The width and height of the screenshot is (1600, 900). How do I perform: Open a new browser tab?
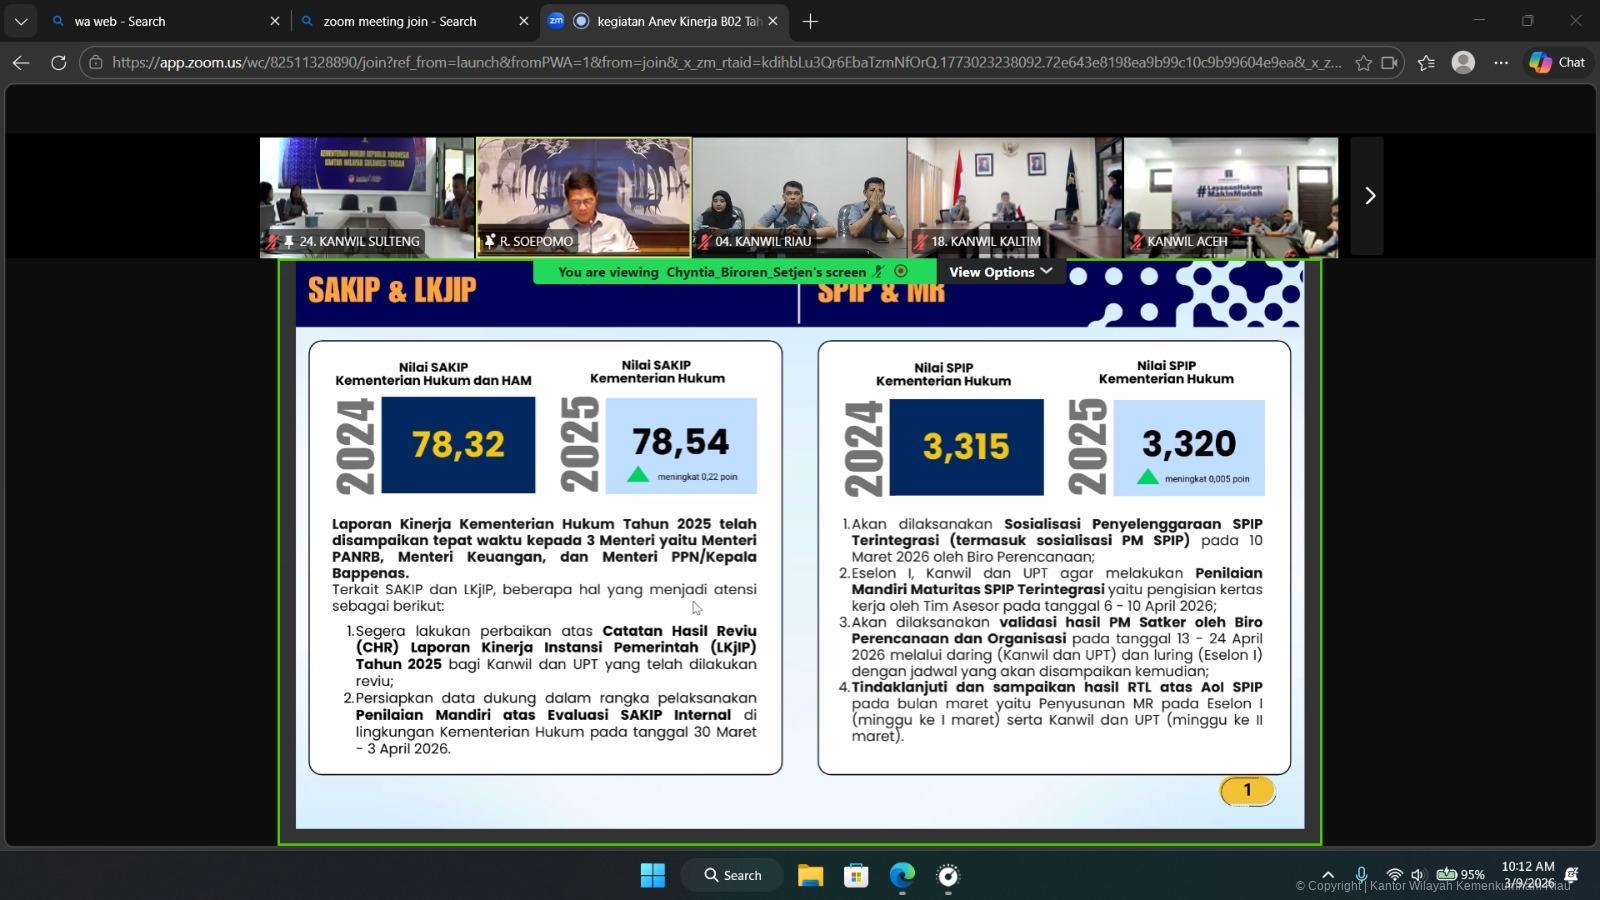(x=810, y=21)
